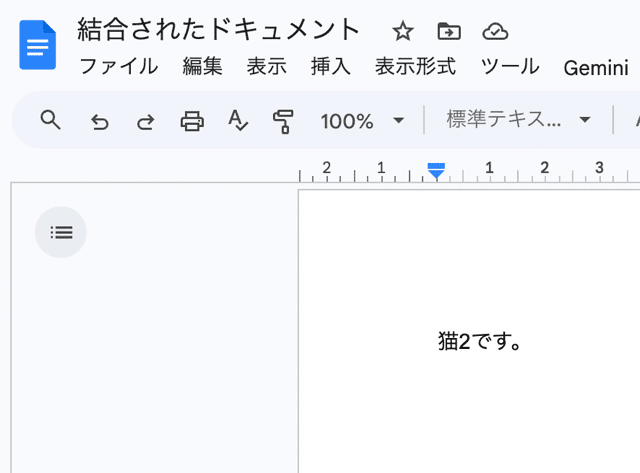Redo the last action
The height and width of the screenshot is (473, 640).
[145, 122]
